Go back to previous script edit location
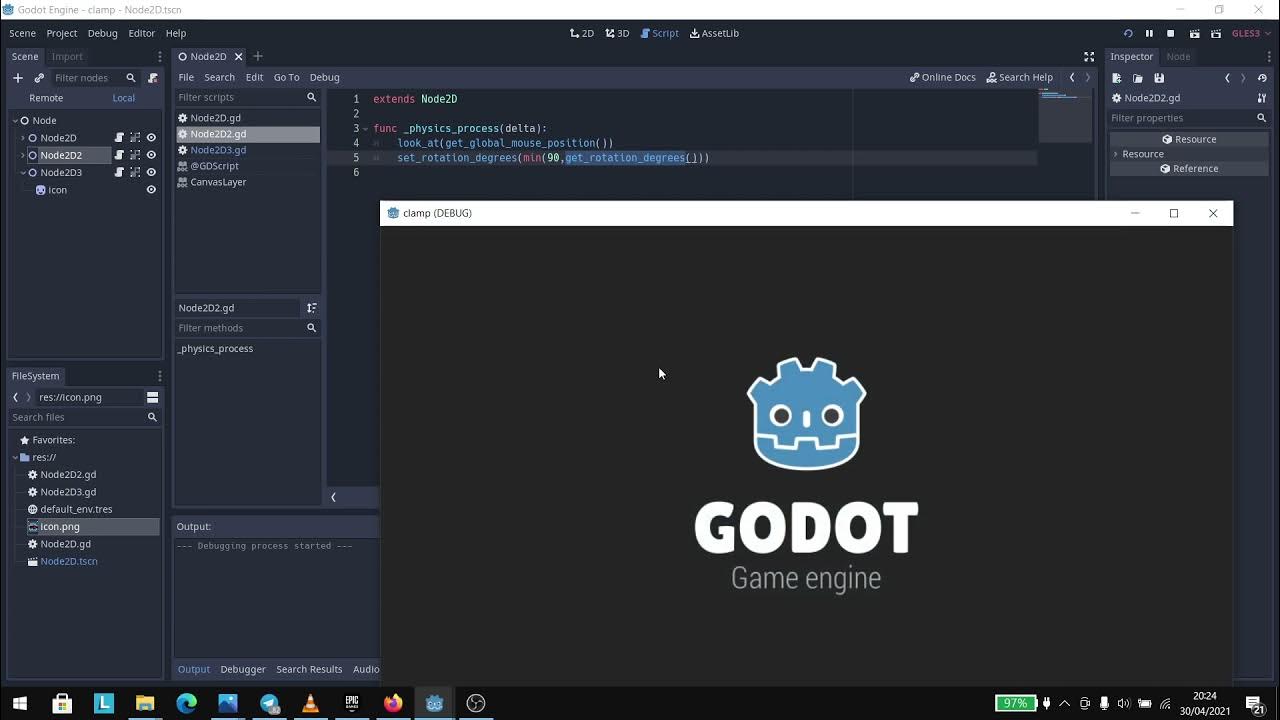The image size is (1280, 720). click(1072, 77)
